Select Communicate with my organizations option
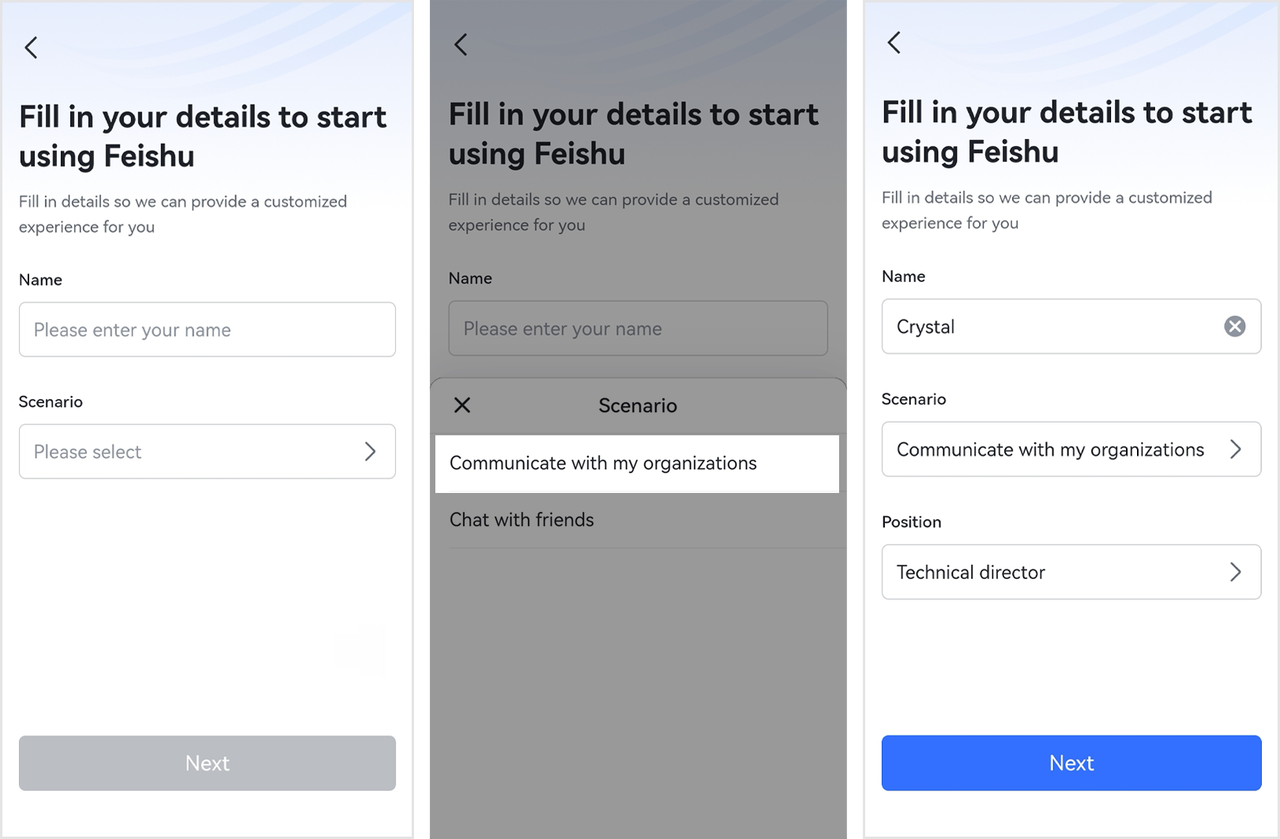 tap(637, 463)
